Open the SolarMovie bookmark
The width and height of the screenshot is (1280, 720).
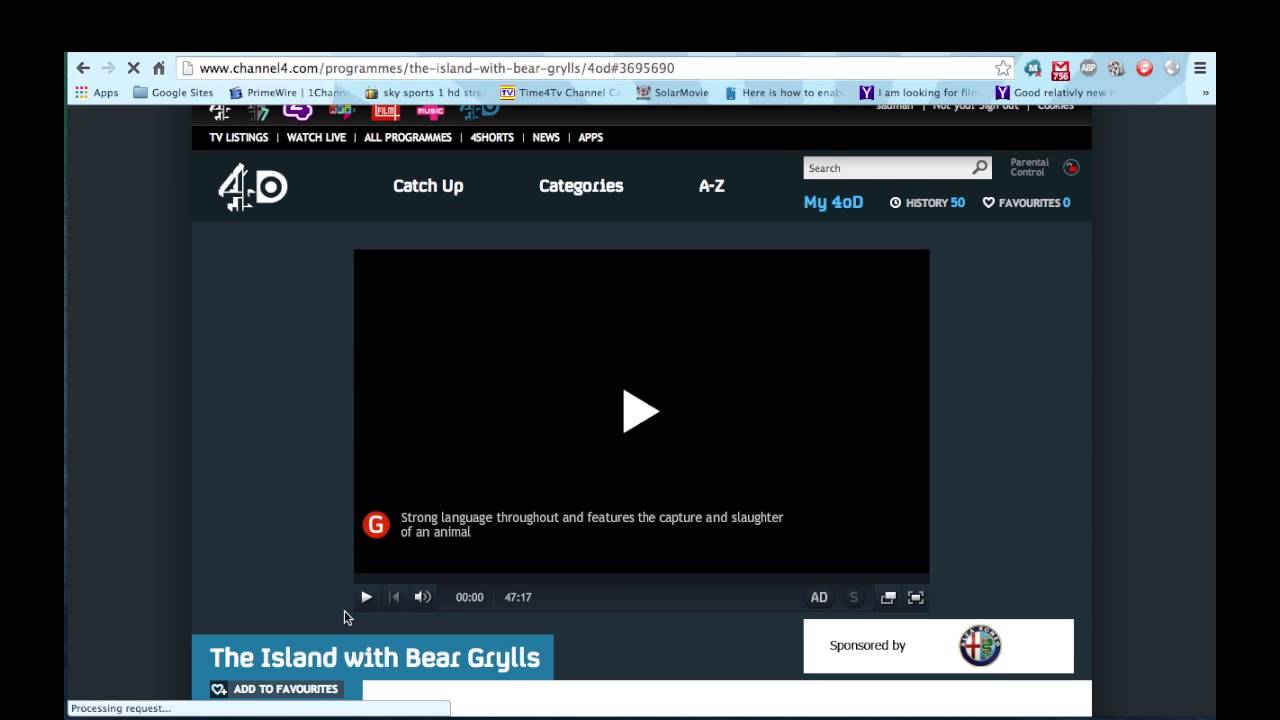pos(672,92)
